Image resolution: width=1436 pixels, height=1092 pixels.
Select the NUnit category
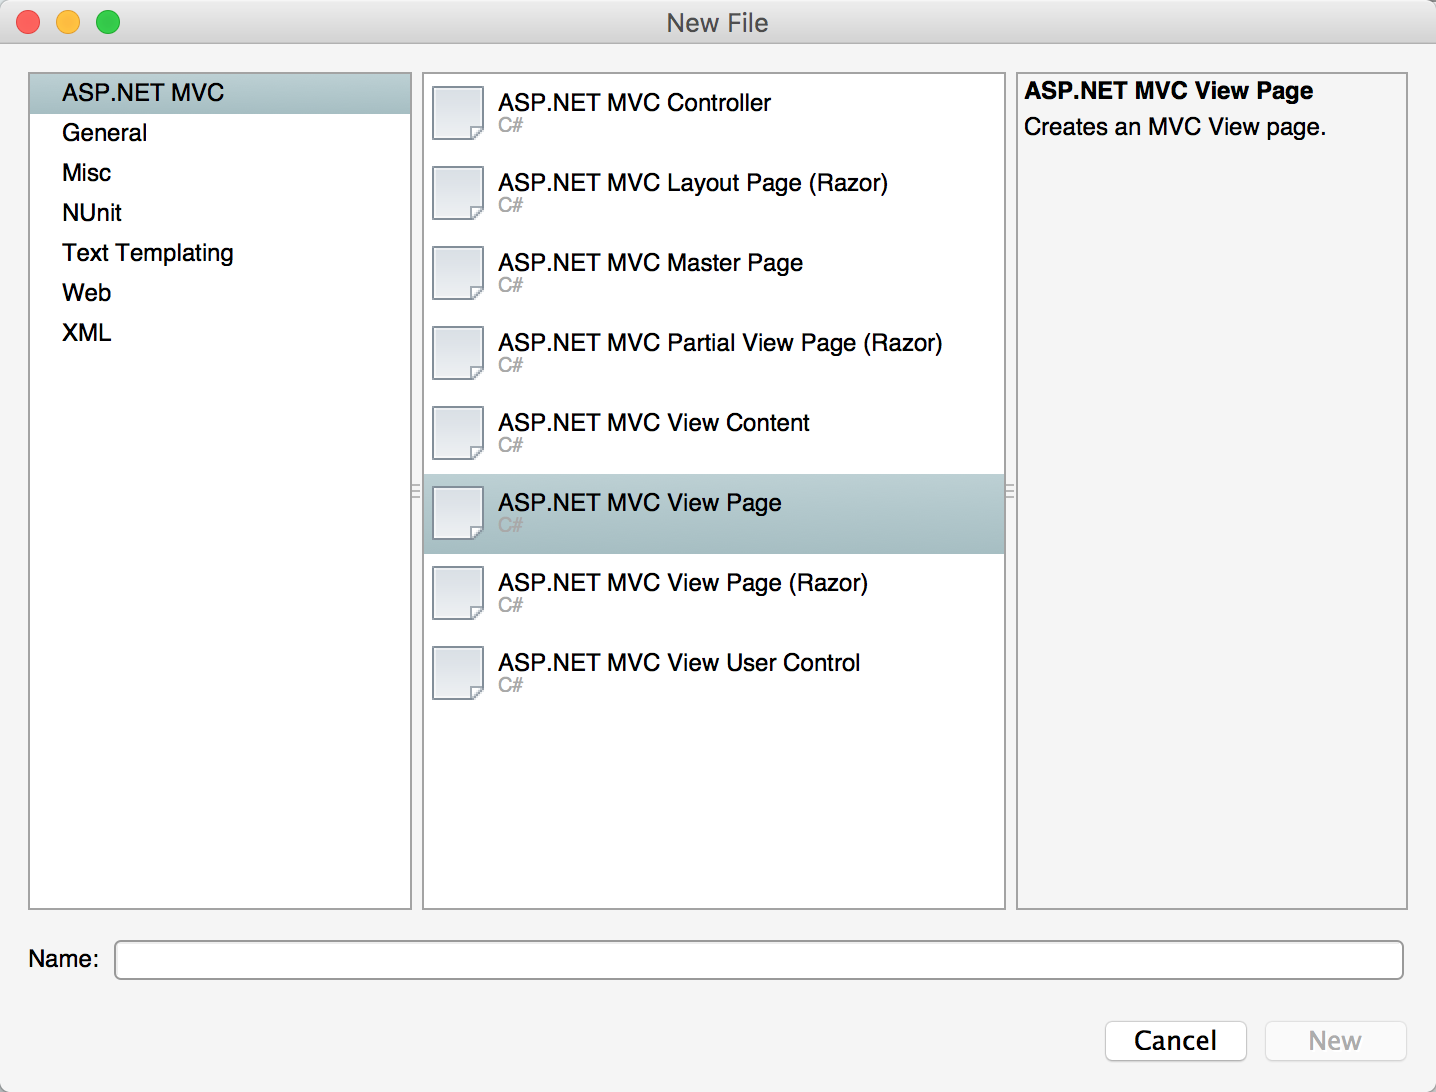[x=220, y=213]
